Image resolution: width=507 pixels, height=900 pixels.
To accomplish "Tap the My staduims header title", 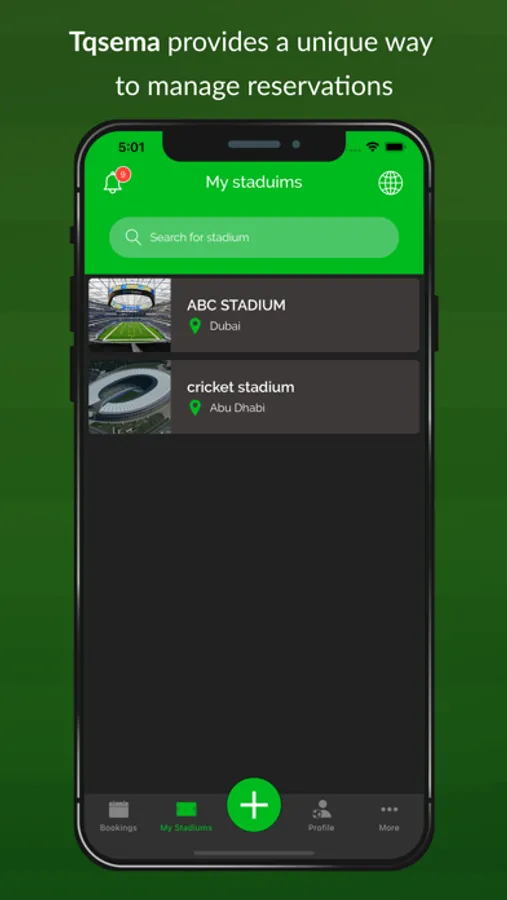I will (254, 183).
